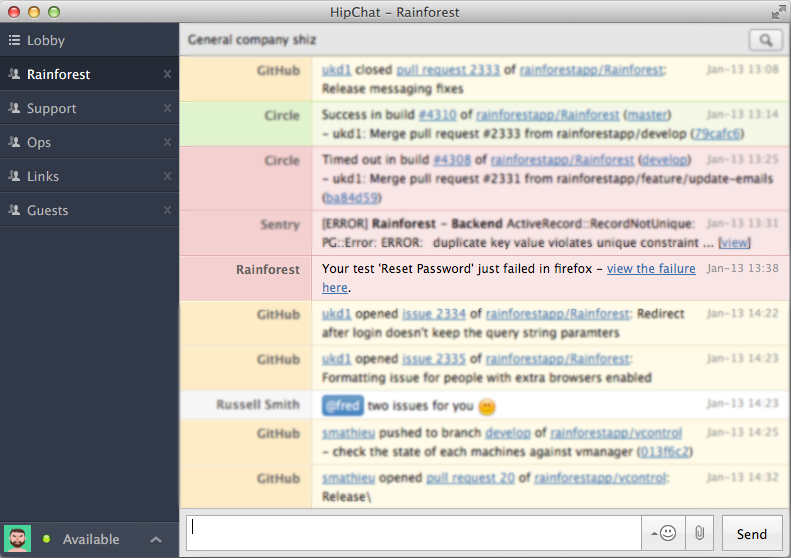Image resolution: width=791 pixels, height=558 pixels.
Task: Click the Guests room people icon
Action: tap(14, 210)
